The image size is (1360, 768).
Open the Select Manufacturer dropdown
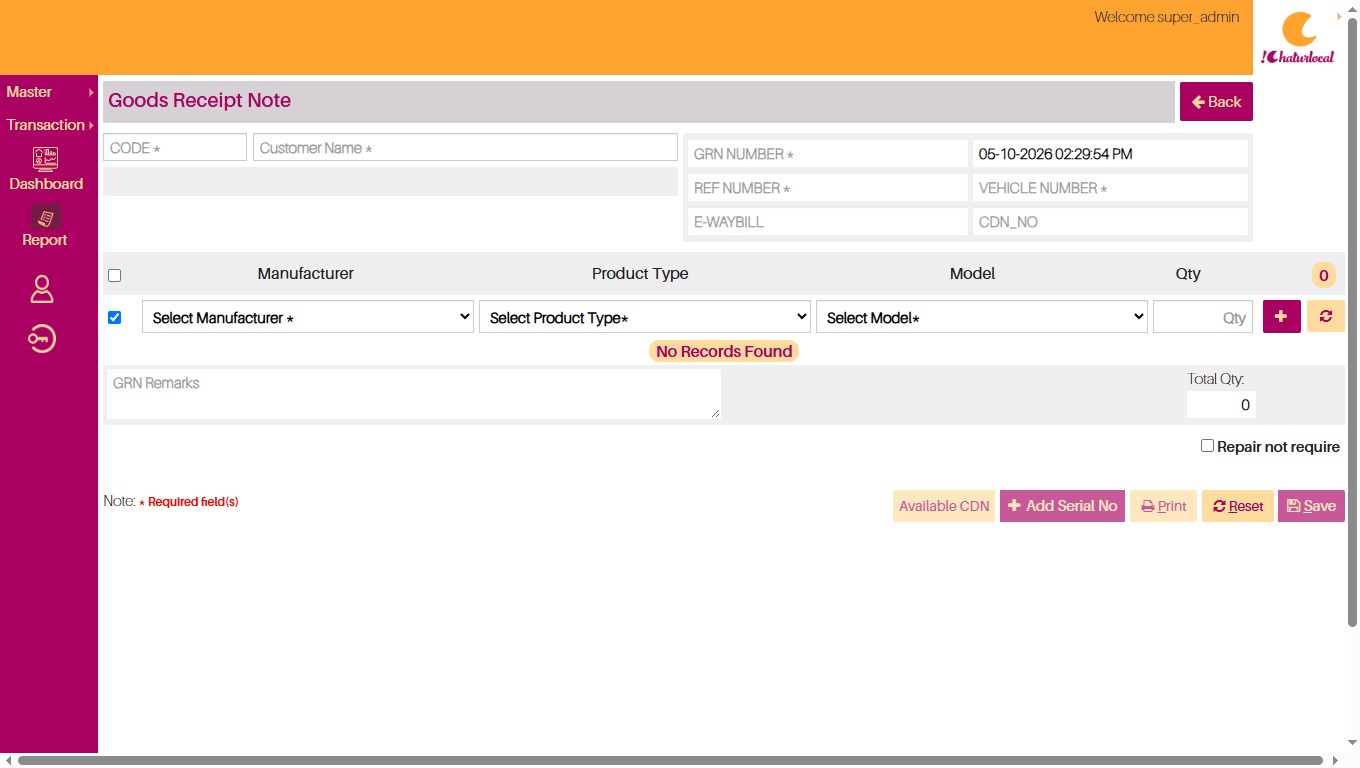[308, 317]
